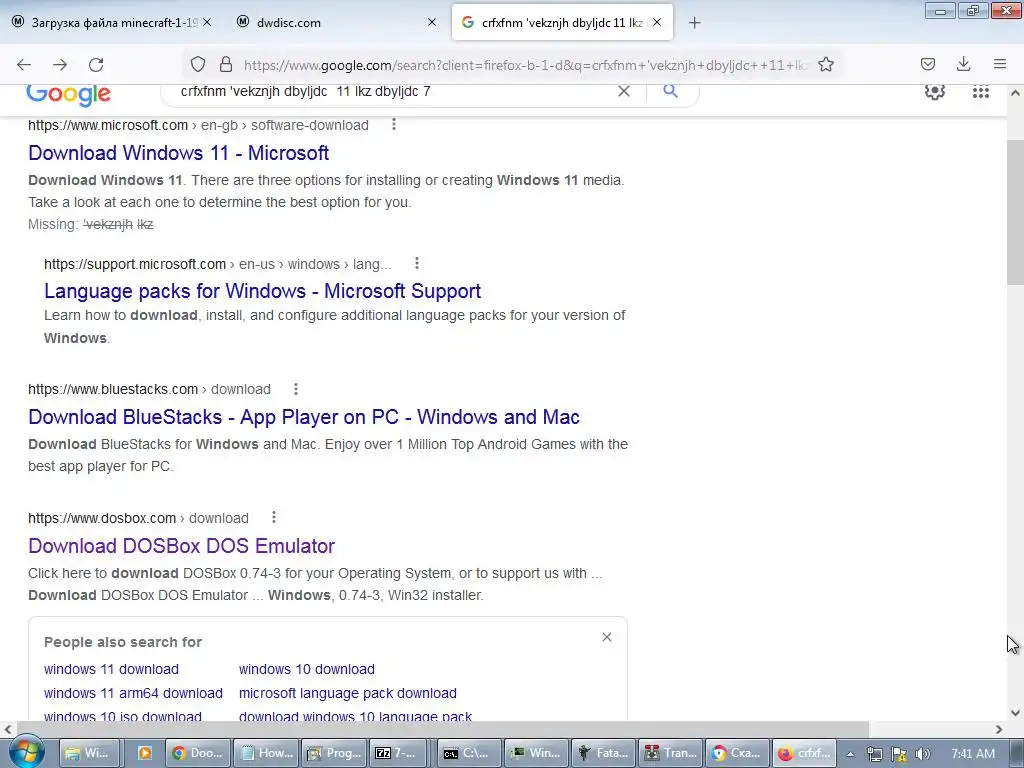Click the Google search magnifier button
The width and height of the screenshot is (1024, 768).
pos(670,91)
